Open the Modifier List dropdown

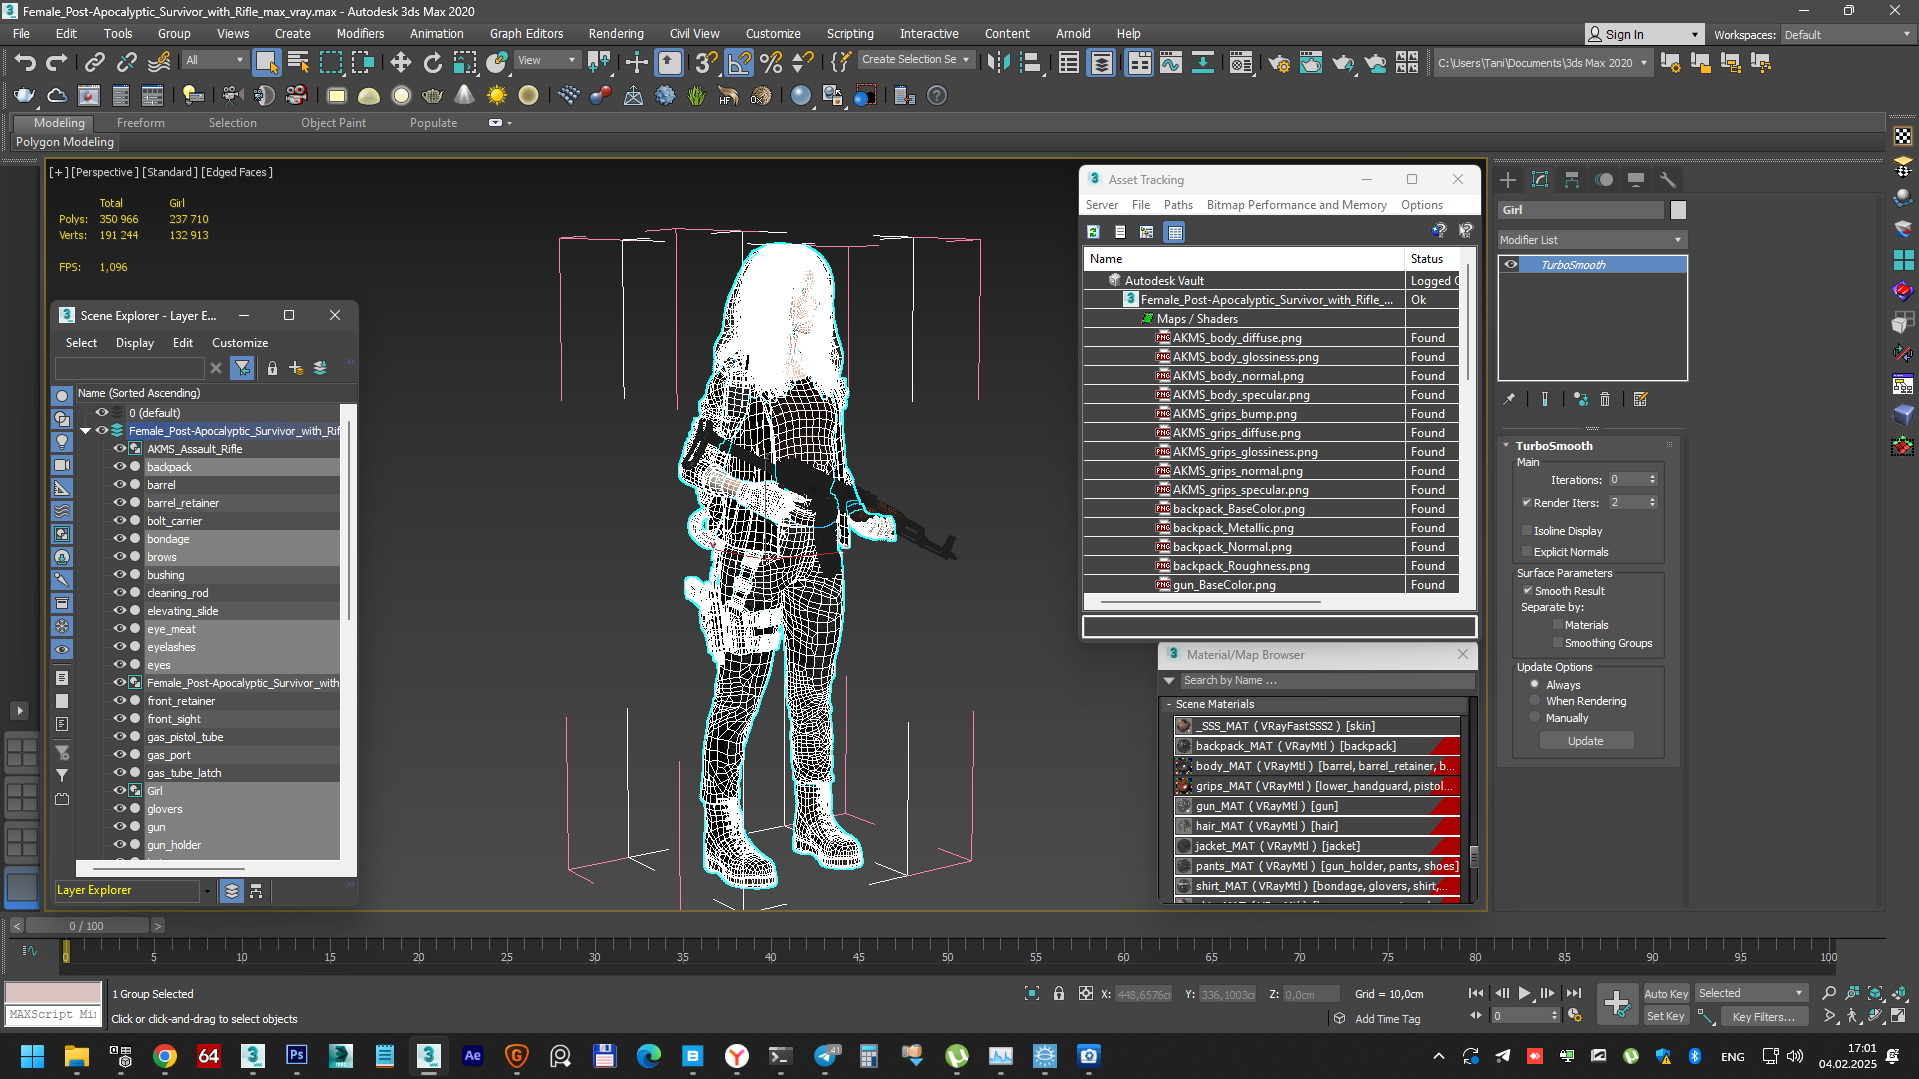(x=1592, y=240)
